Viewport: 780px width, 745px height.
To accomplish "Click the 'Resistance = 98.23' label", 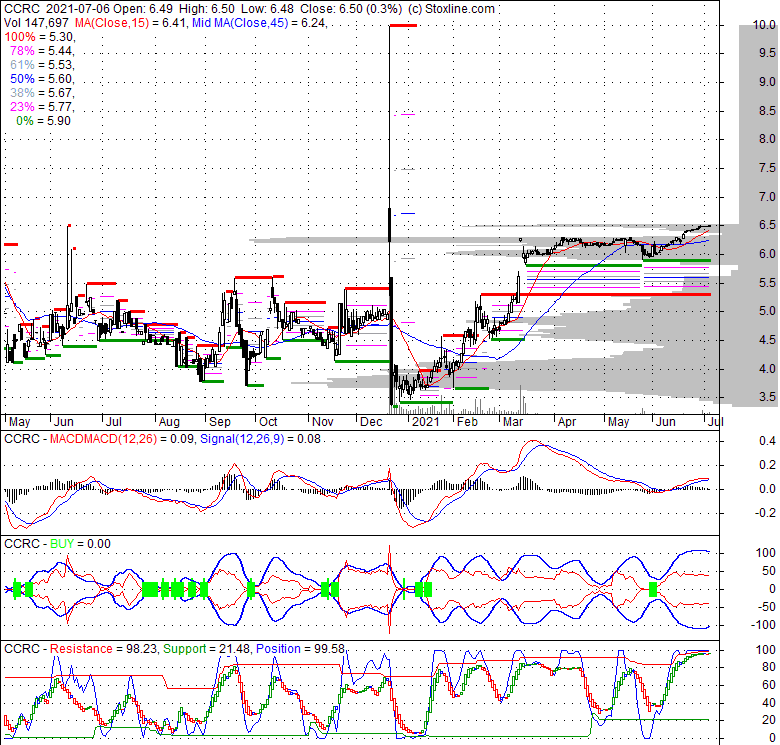I will click(104, 649).
